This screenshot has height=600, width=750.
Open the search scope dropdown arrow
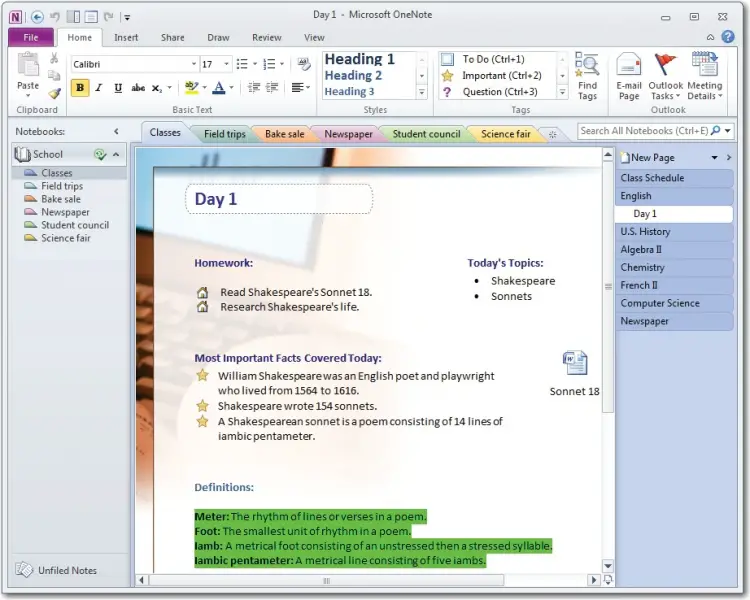tap(728, 131)
